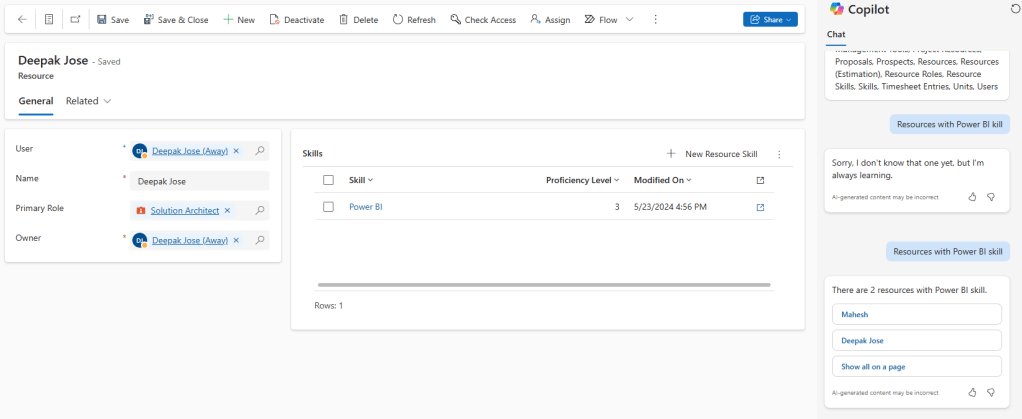Select the Chat tab in Copilot
This screenshot has width=1022, height=419.
click(836, 36)
